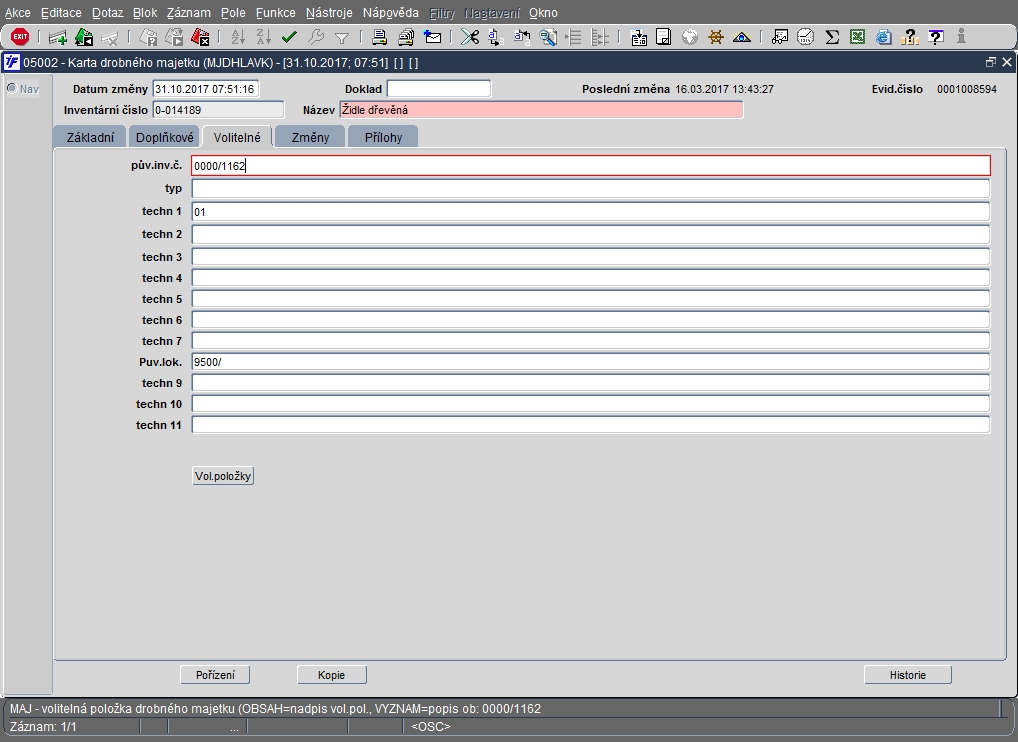
Task: Click the Internet Explorer browser icon
Action: point(883,38)
